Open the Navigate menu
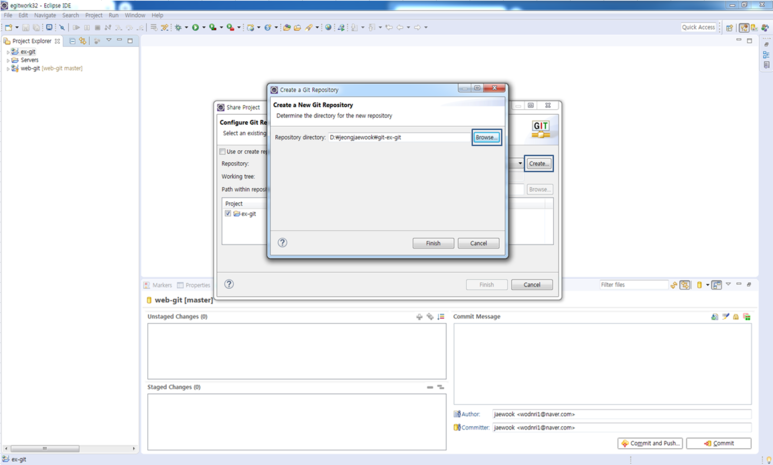The height and width of the screenshot is (465, 773). pyautogui.click(x=45, y=15)
